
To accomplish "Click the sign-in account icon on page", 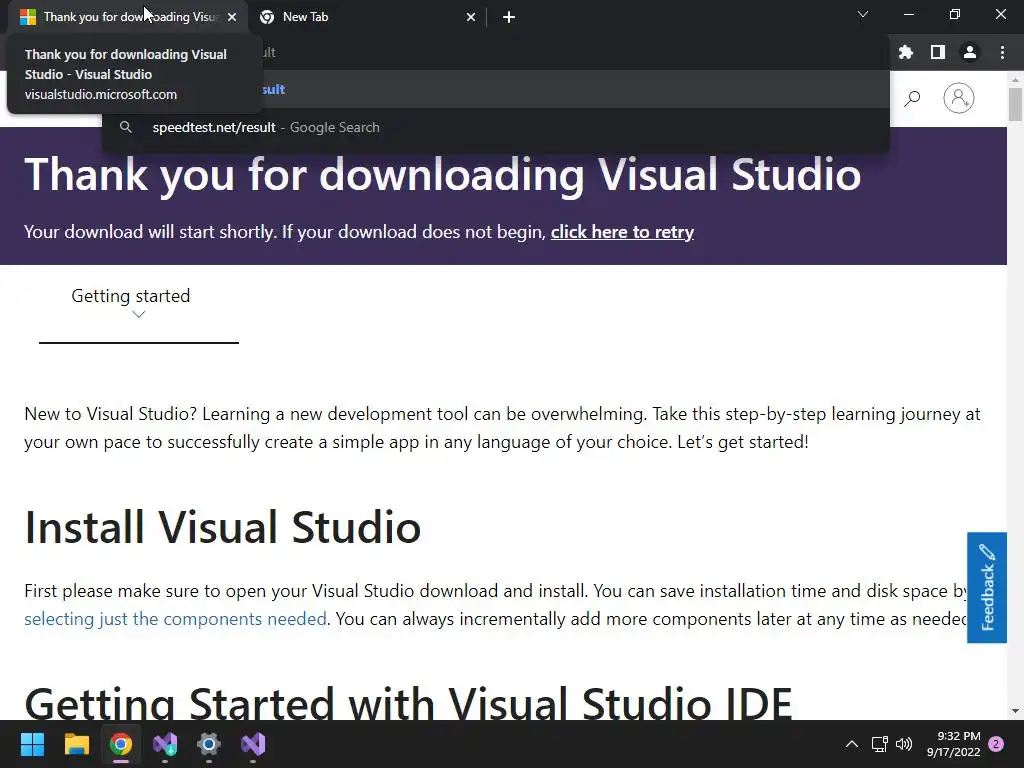I will coord(959,99).
